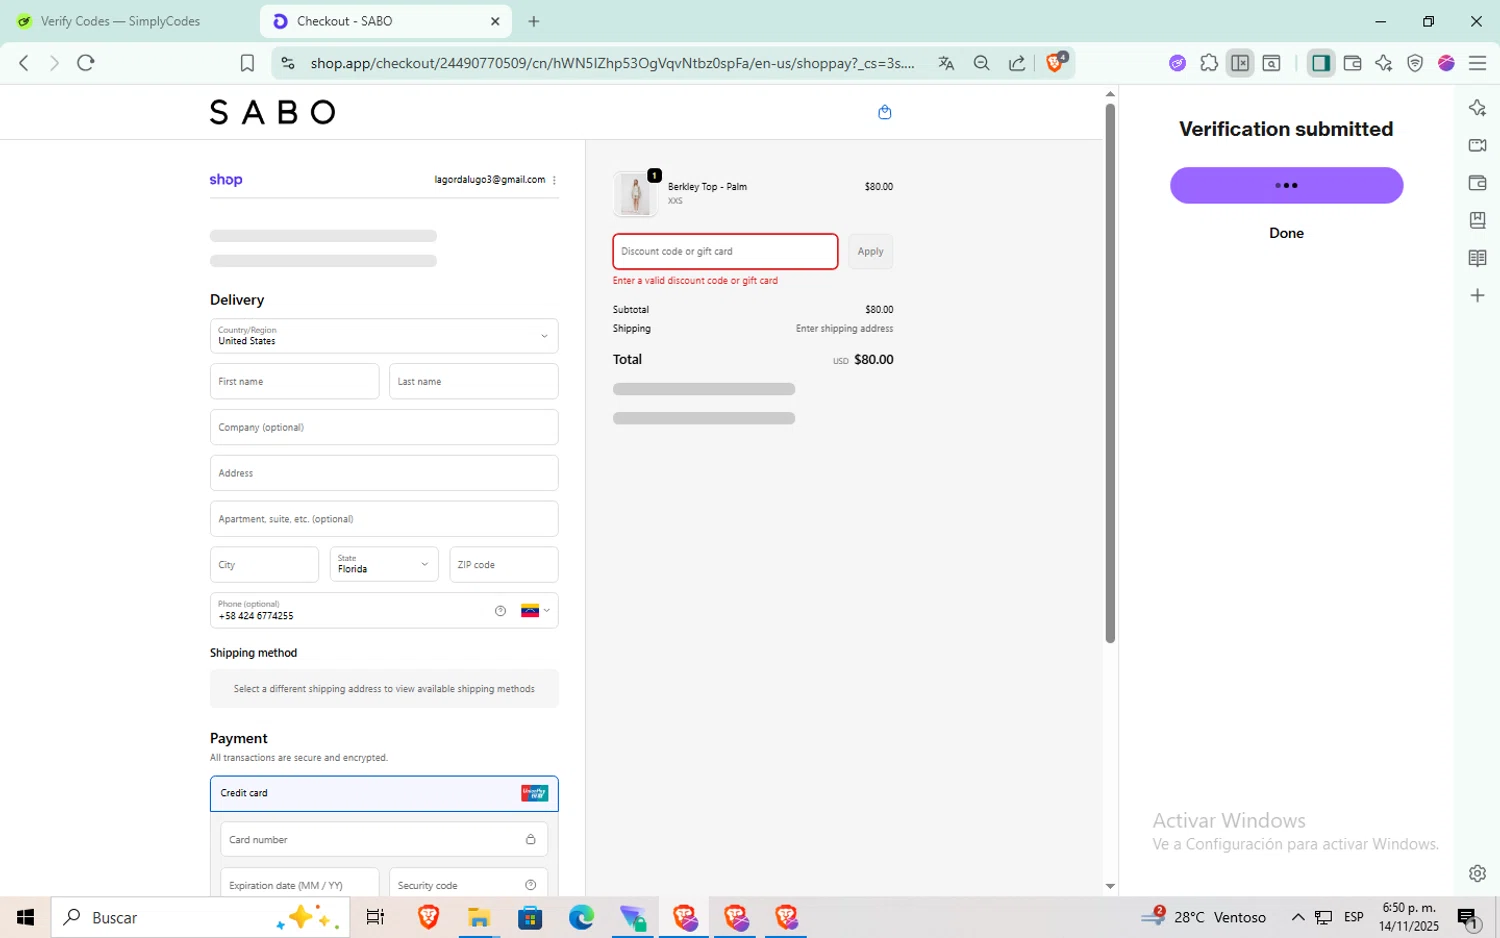The width and height of the screenshot is (1500, 938).
Task: View site information icon in address bar
Action: [x=288, y=63]
